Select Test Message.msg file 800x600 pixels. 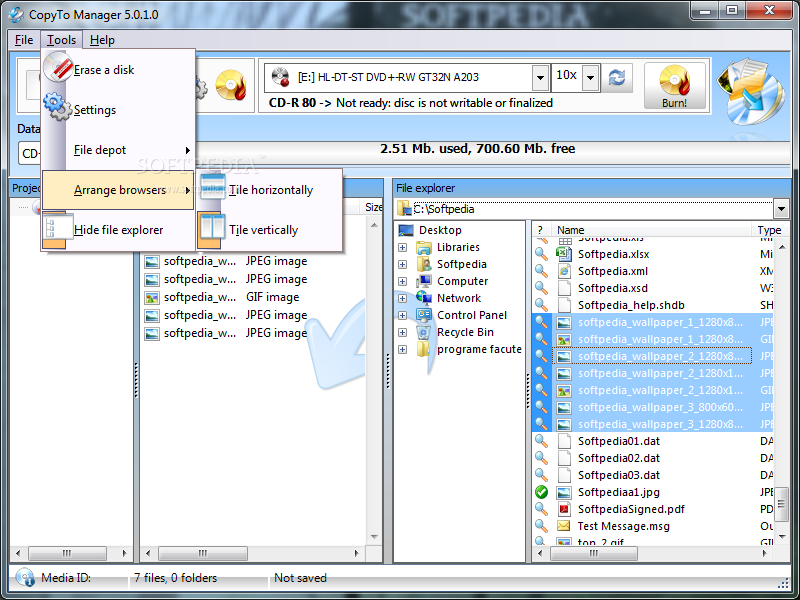coord(623,526)
